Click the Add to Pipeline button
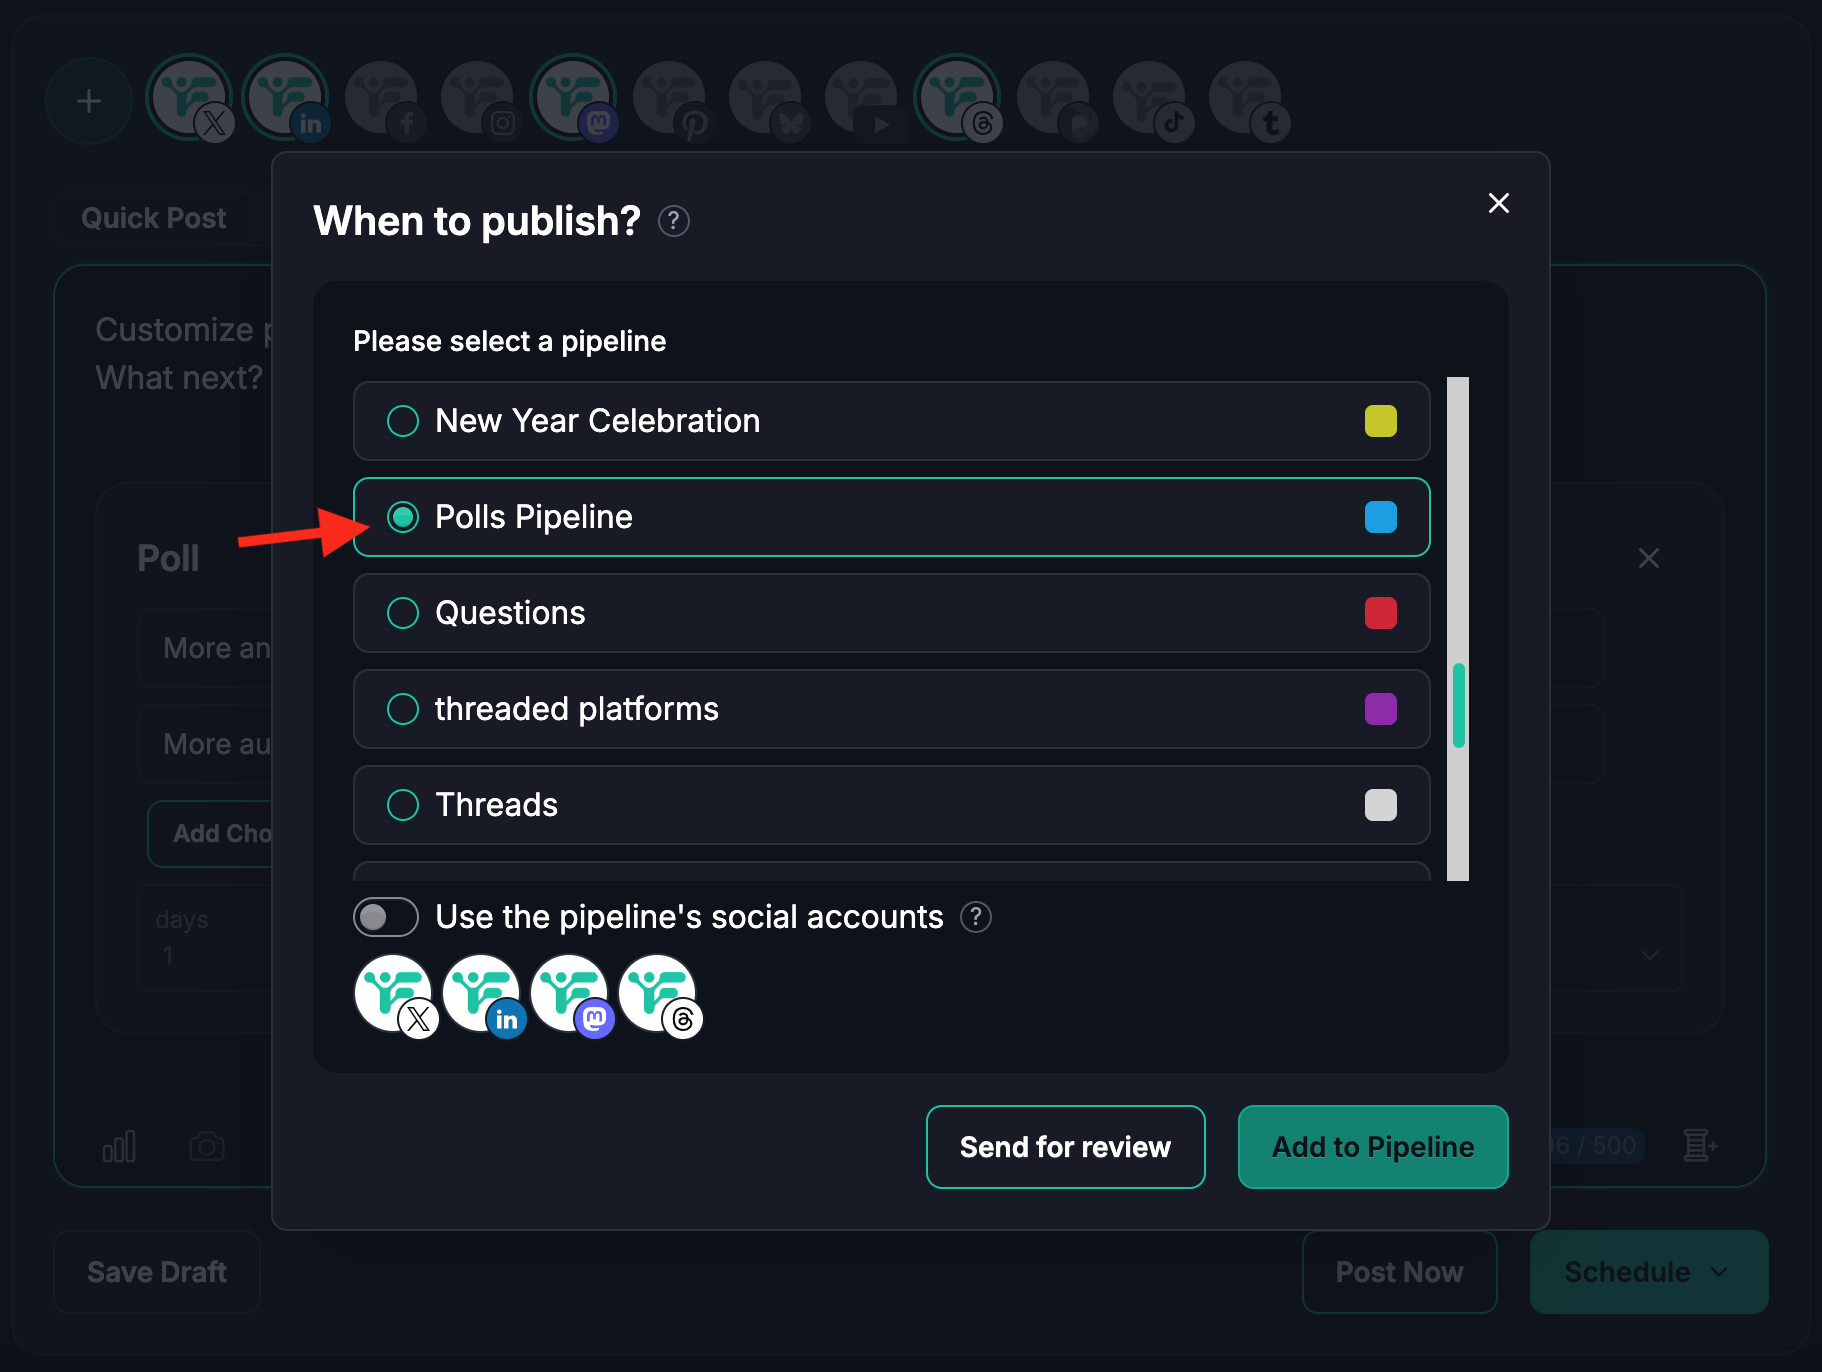Image resolution: width=1822 pixels, height=1372 pixels. pos(1372,1147)
